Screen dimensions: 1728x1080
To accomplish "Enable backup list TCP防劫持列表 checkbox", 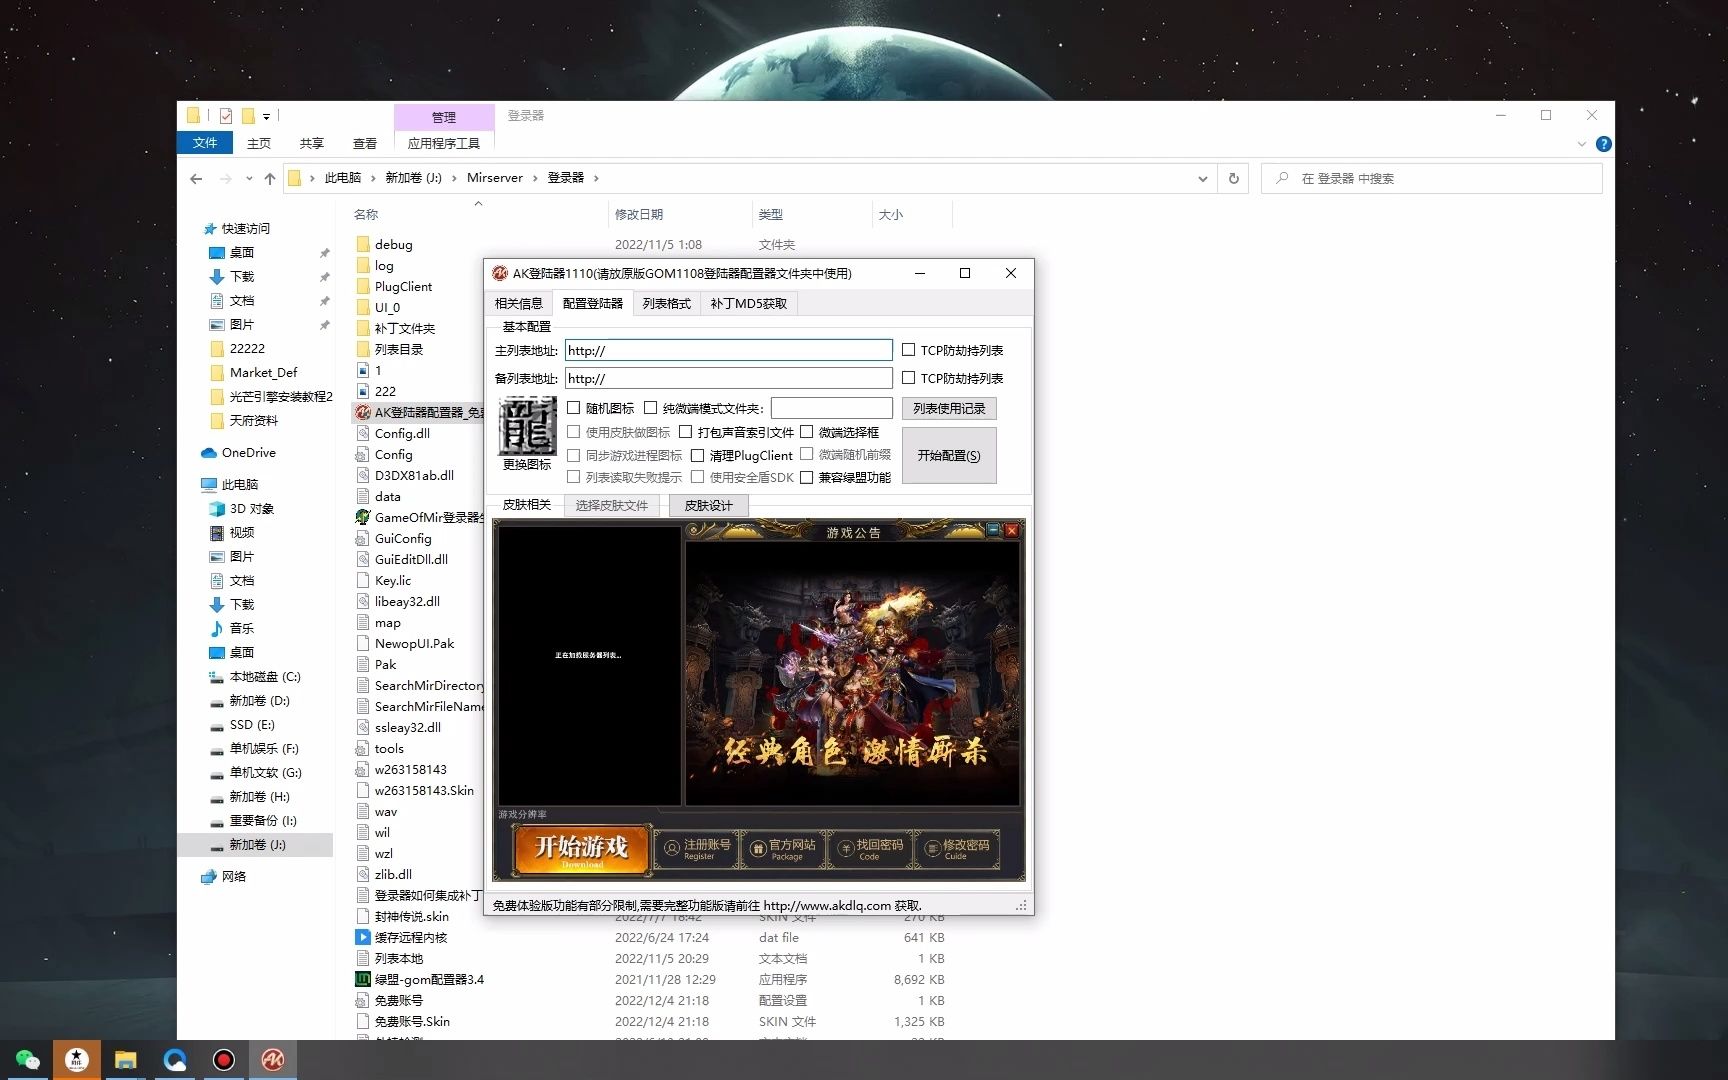I will 908,378.
